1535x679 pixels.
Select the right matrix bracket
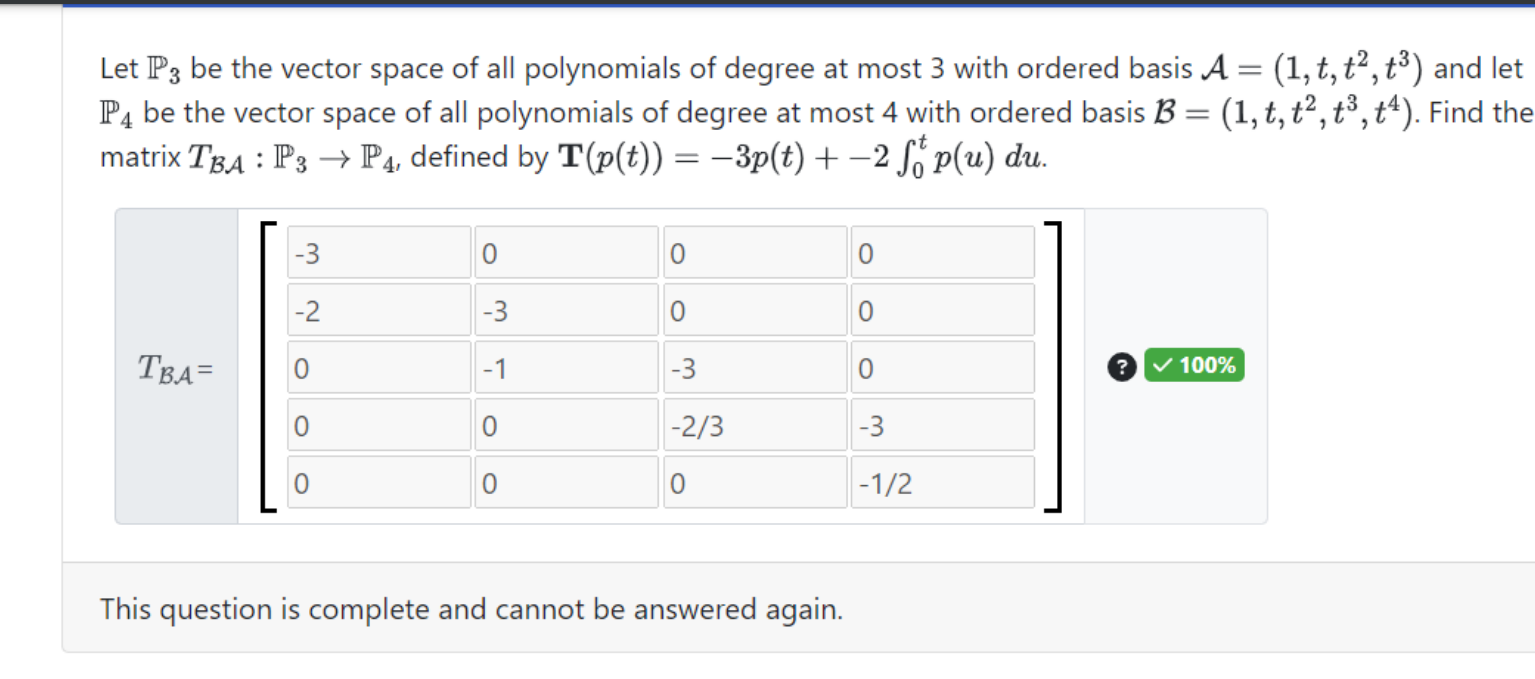click(1060, 365)
